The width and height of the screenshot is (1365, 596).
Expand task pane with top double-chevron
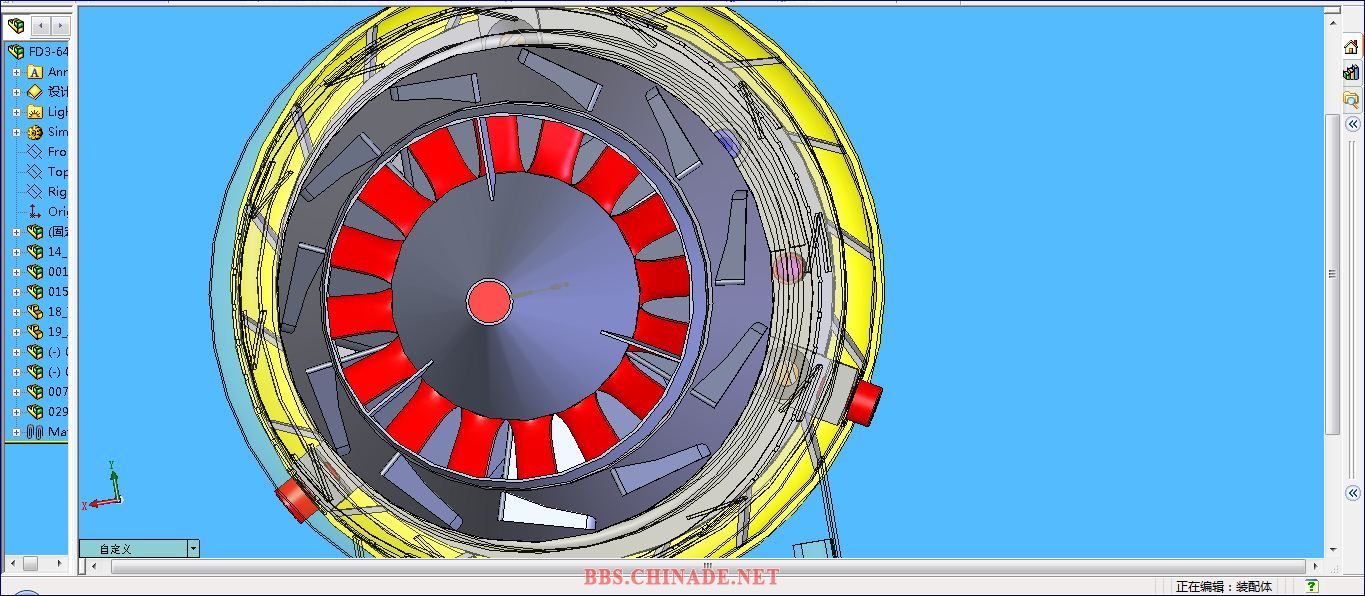1351,124
